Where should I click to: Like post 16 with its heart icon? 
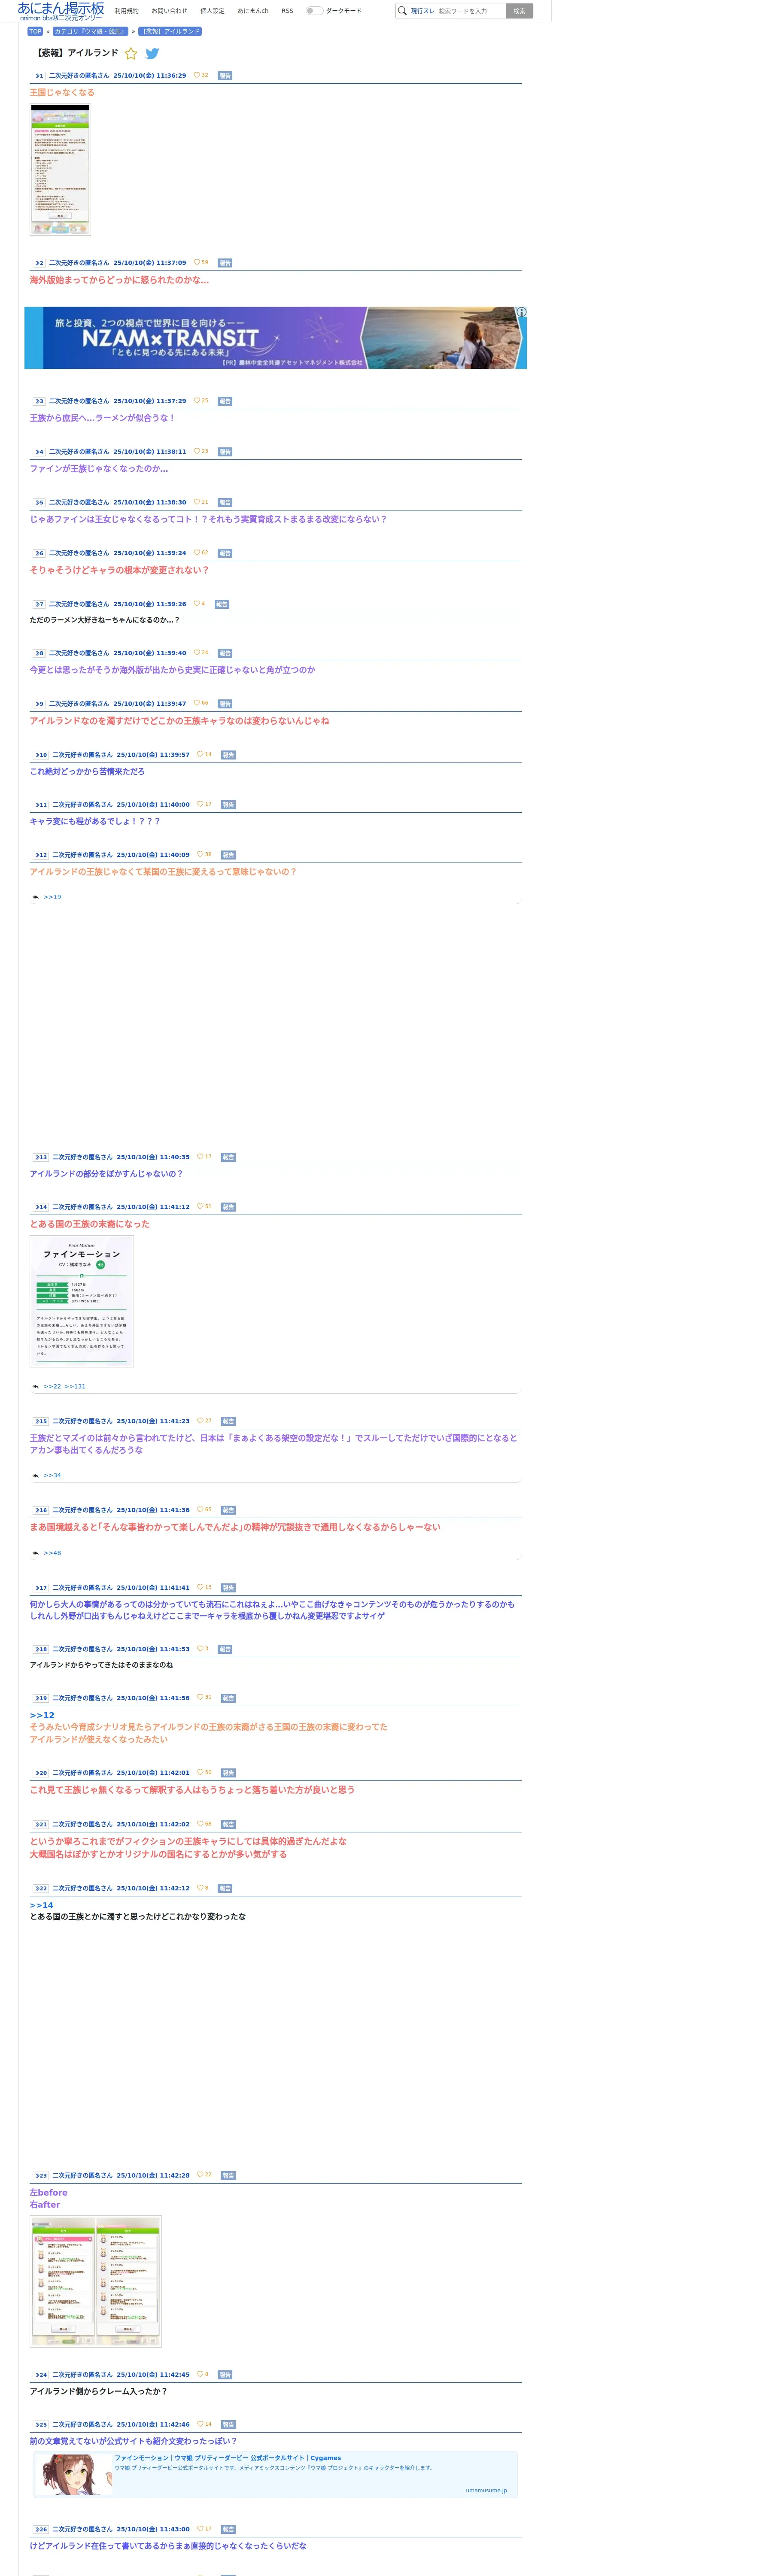[200, 1510]
